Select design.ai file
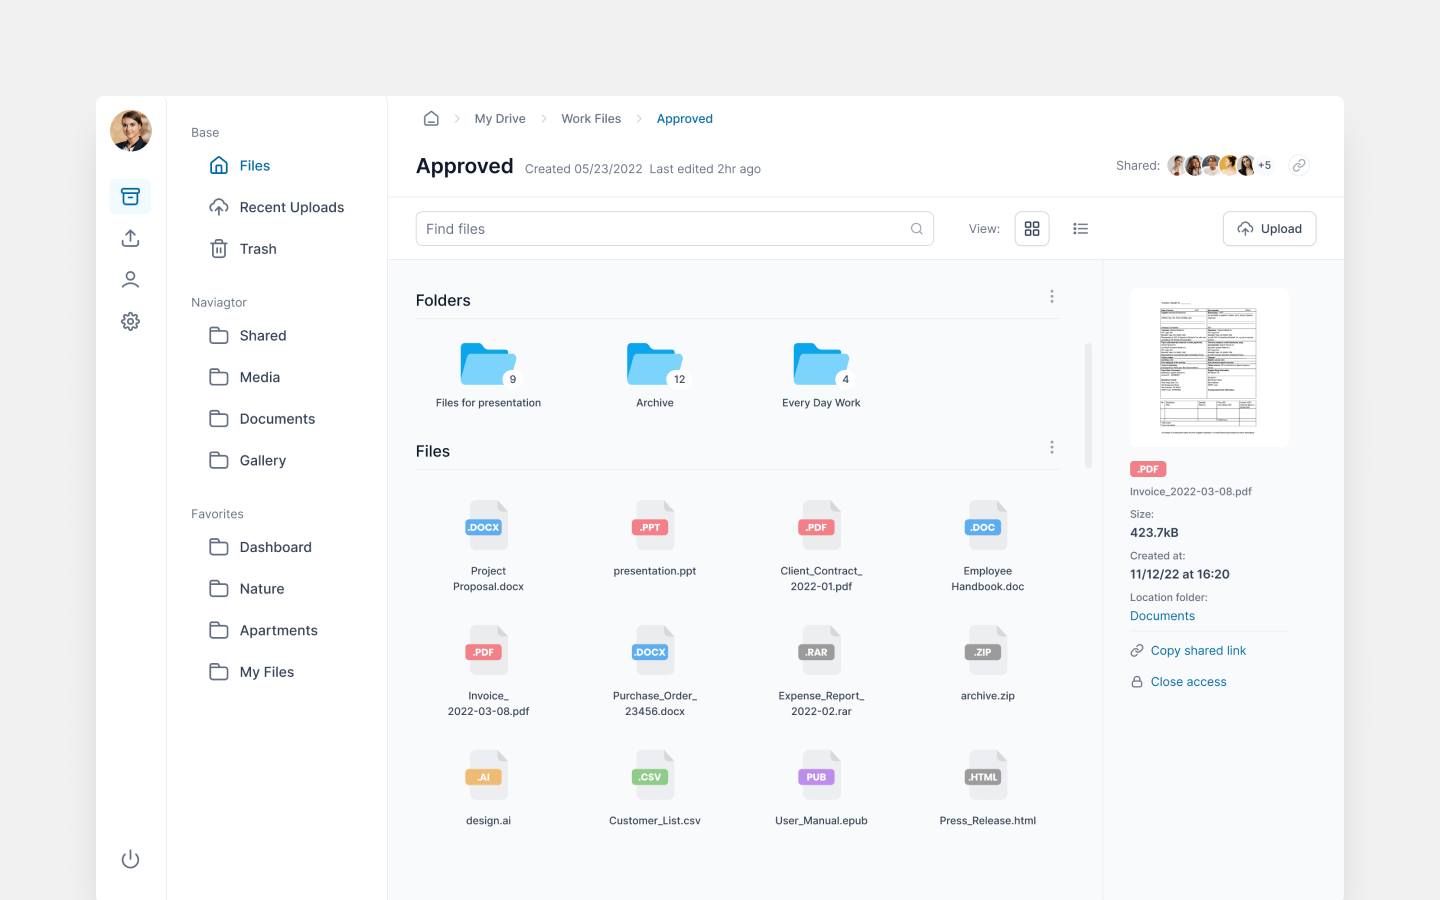The width and height of the screenshot is (1440, 900). coord(488,789)
